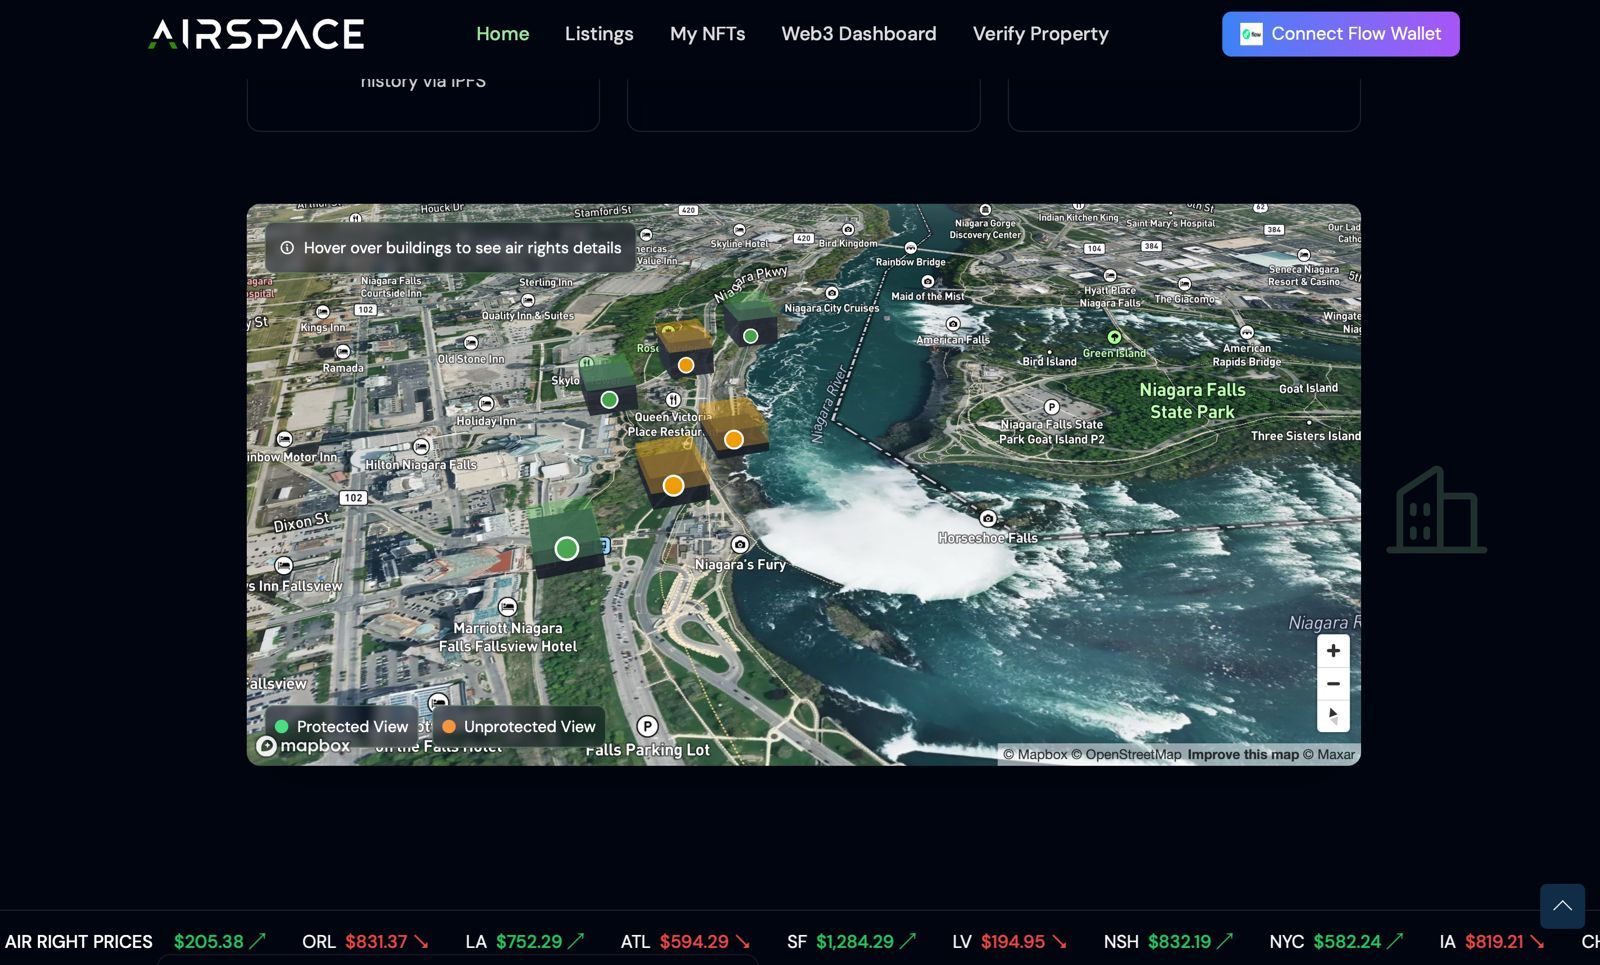Click the Green Island park marker
The width and height of the screenshot is (1600, 965).
[x=1114, y=338]
